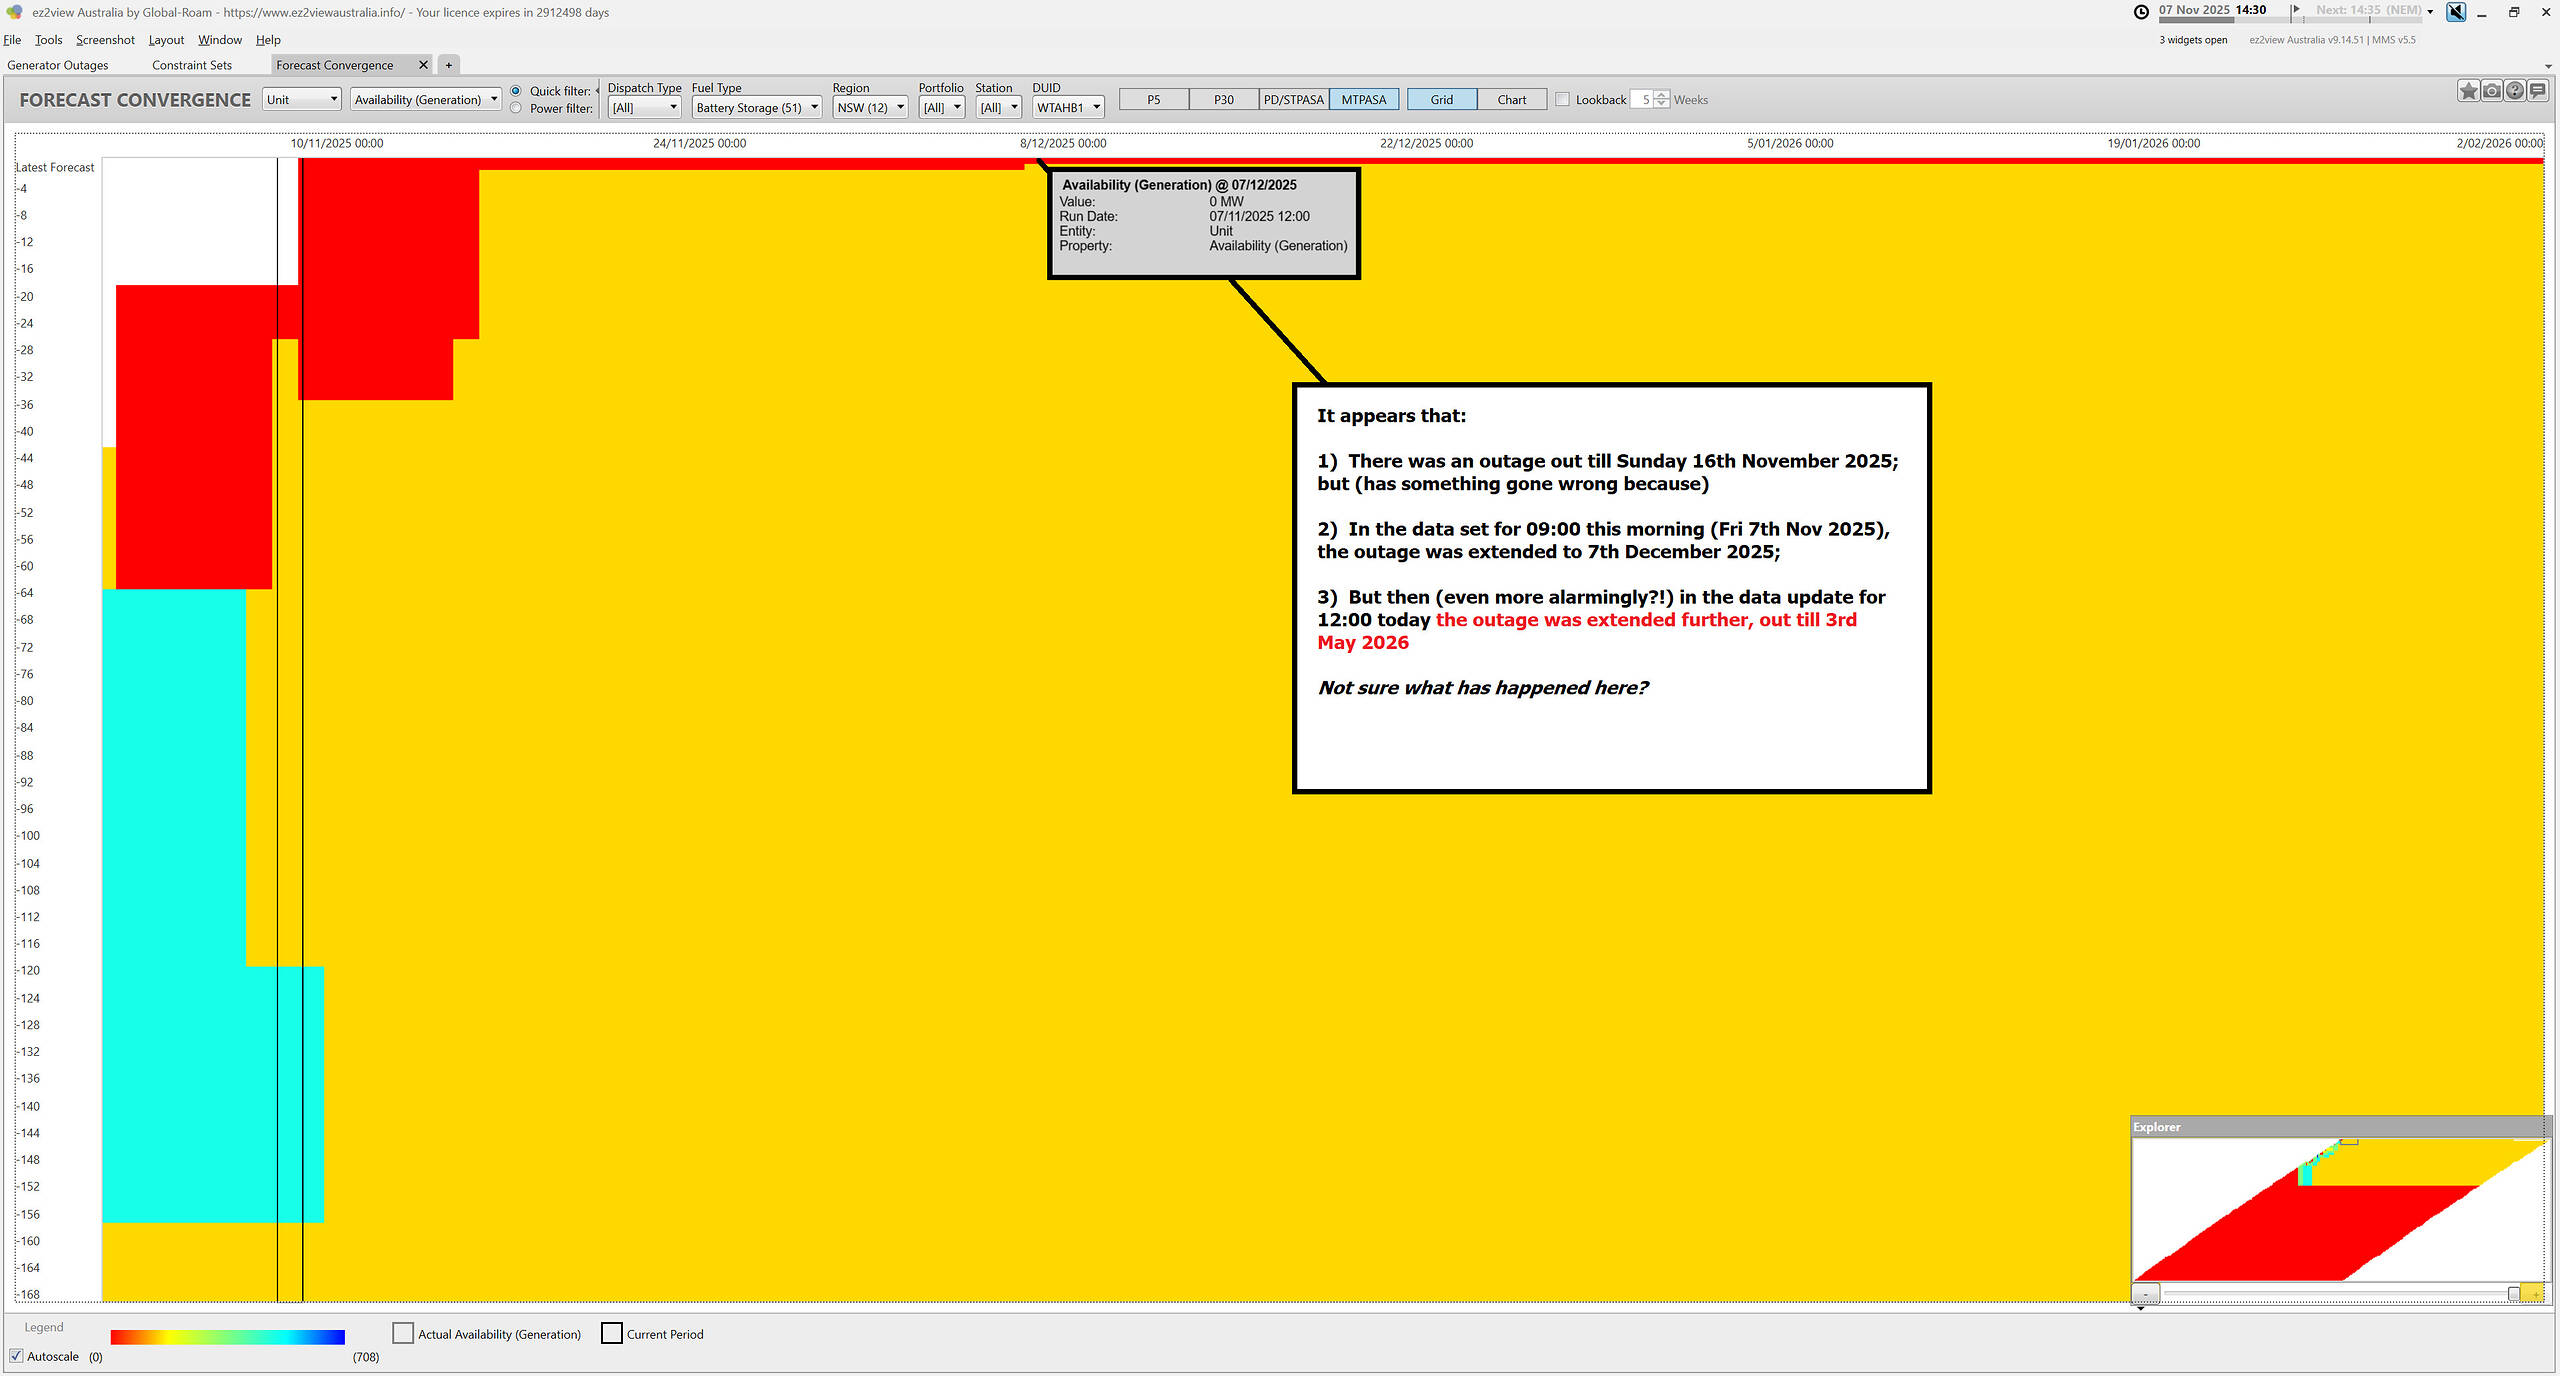Toggle the muted speaker icon

(x=2455, y=12)
